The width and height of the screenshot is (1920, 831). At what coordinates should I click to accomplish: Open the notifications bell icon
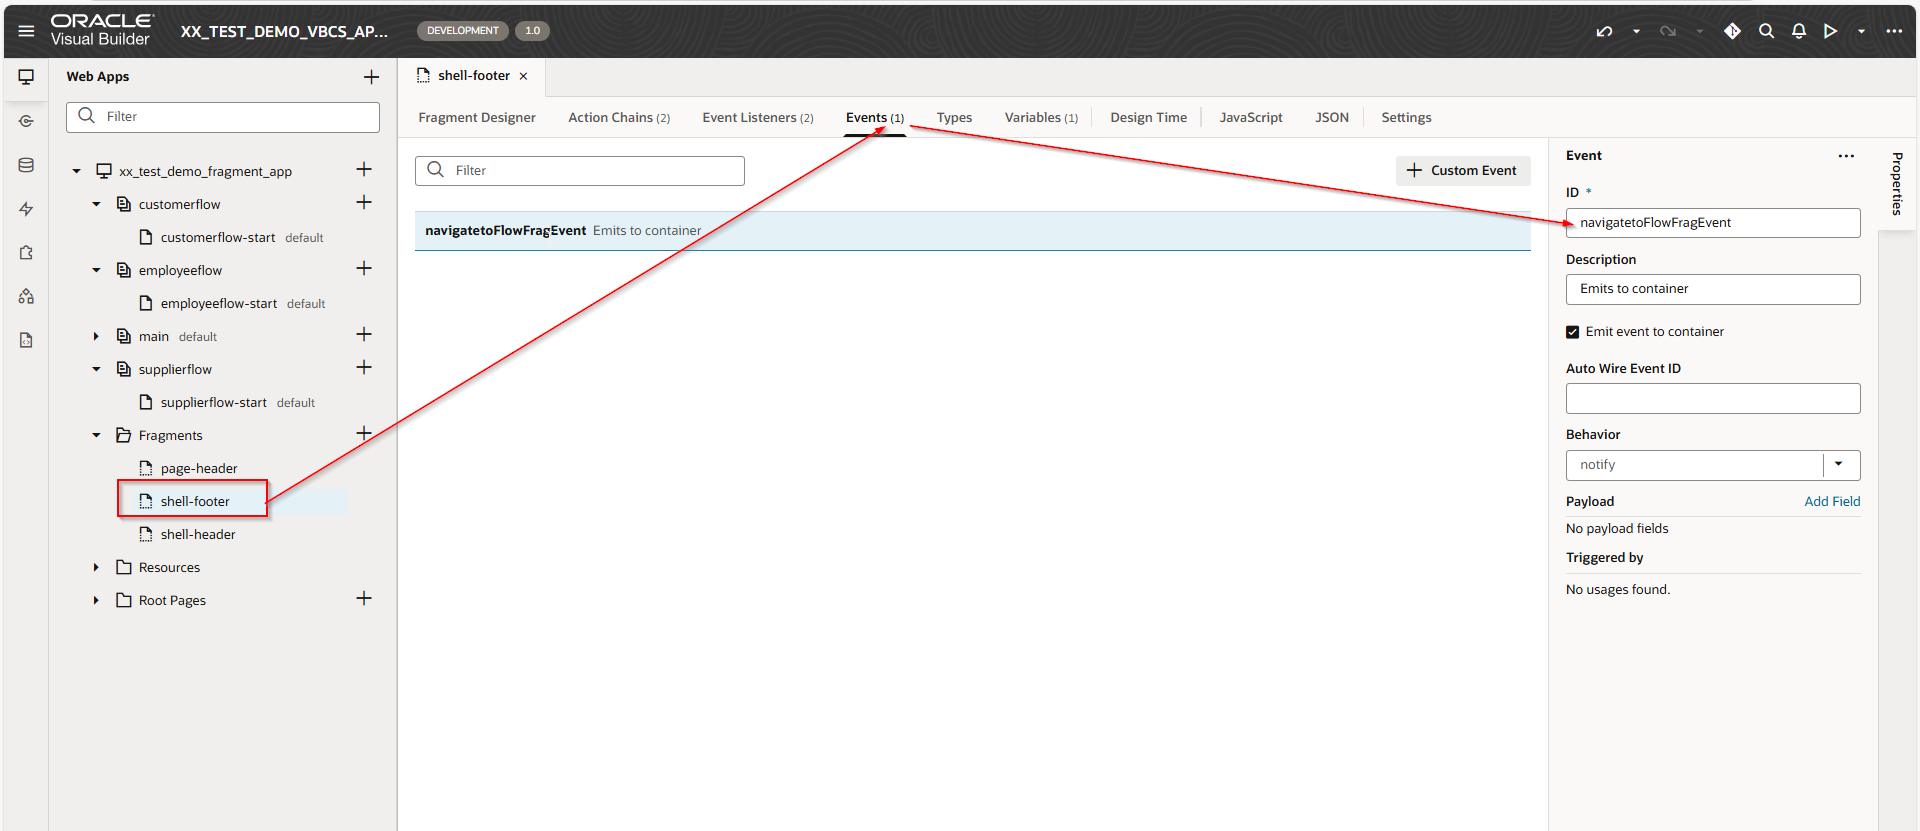[x=1798, y=31]
